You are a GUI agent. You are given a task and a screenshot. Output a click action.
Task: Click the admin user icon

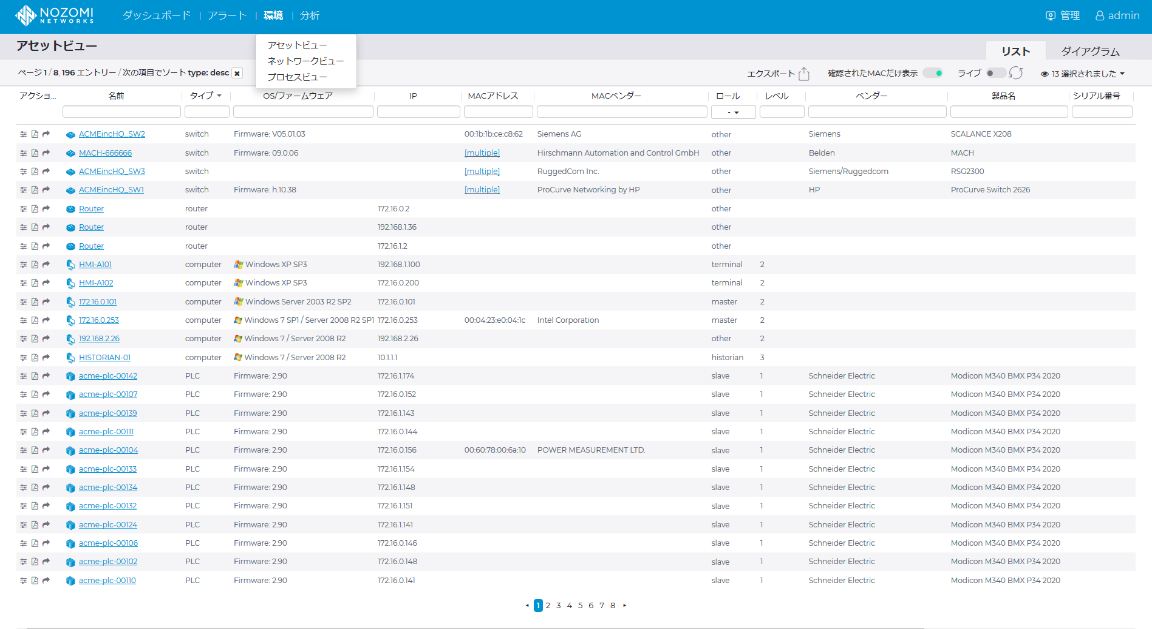[1100, 15]
